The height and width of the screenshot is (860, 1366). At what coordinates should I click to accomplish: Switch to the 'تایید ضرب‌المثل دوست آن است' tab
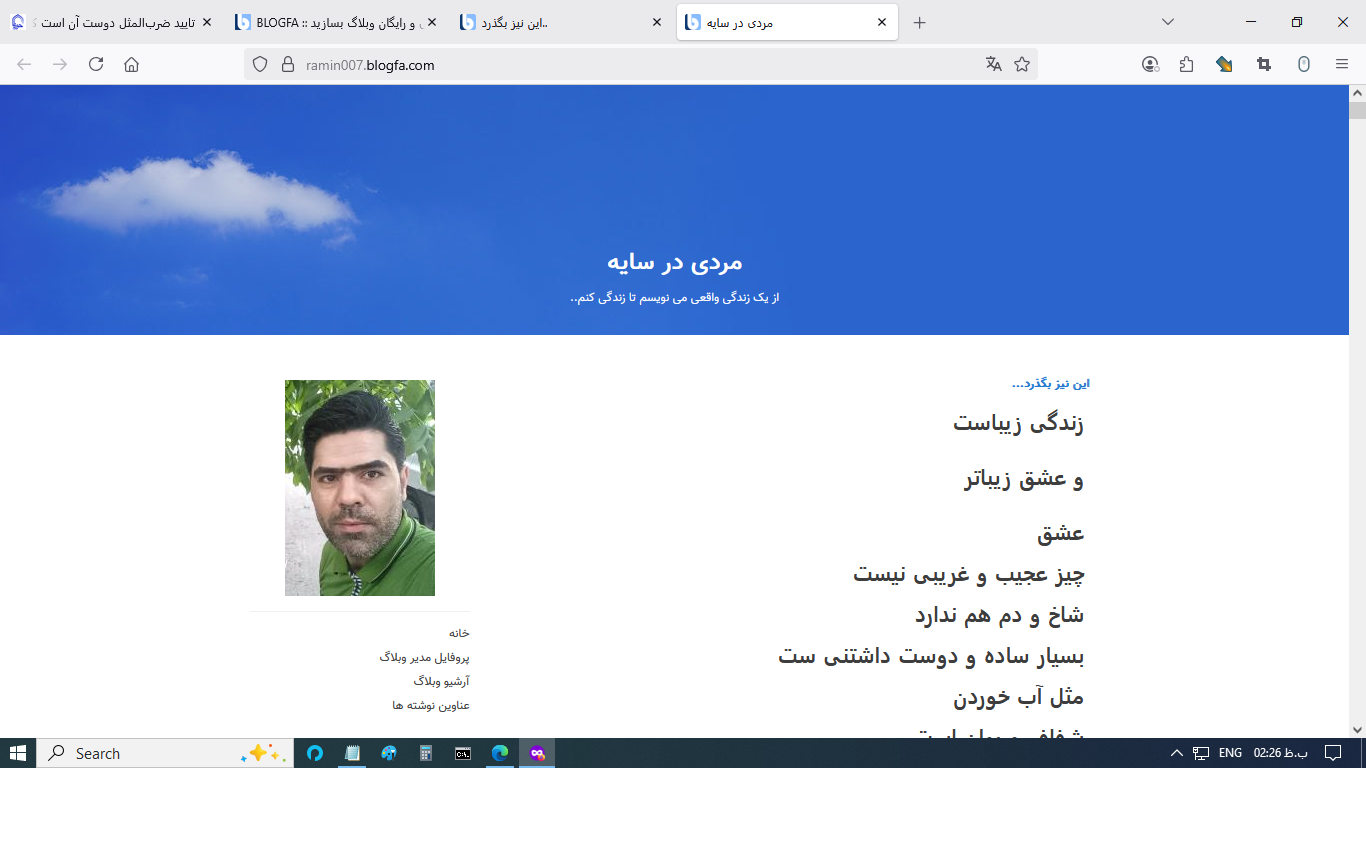click(x=112, y=22)
